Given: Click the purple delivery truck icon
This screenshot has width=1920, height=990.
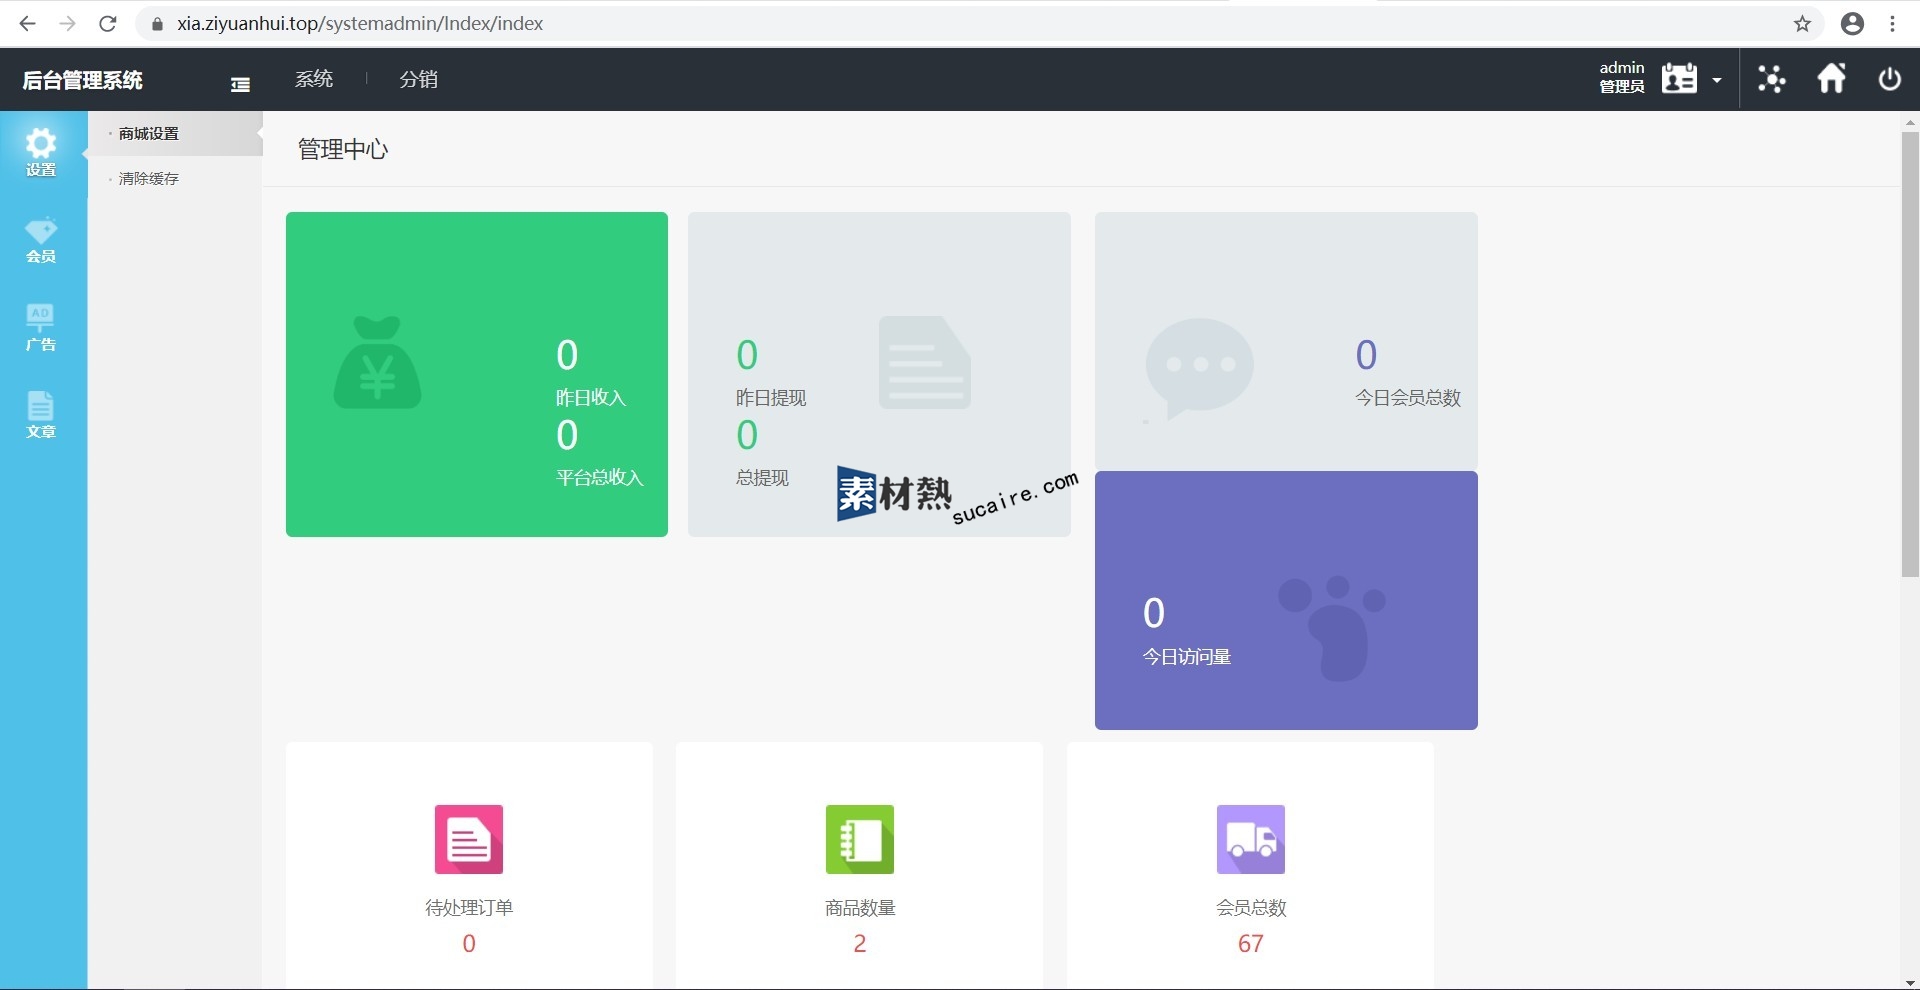Looking at the screenshot, I should pos(1250,839).
